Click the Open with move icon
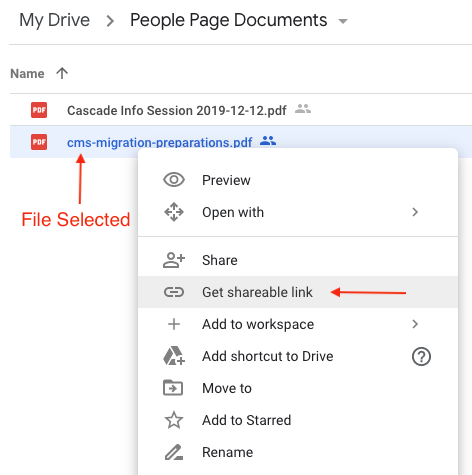Image resolution: width=472 pixels, height=475 pixels. 174,212
